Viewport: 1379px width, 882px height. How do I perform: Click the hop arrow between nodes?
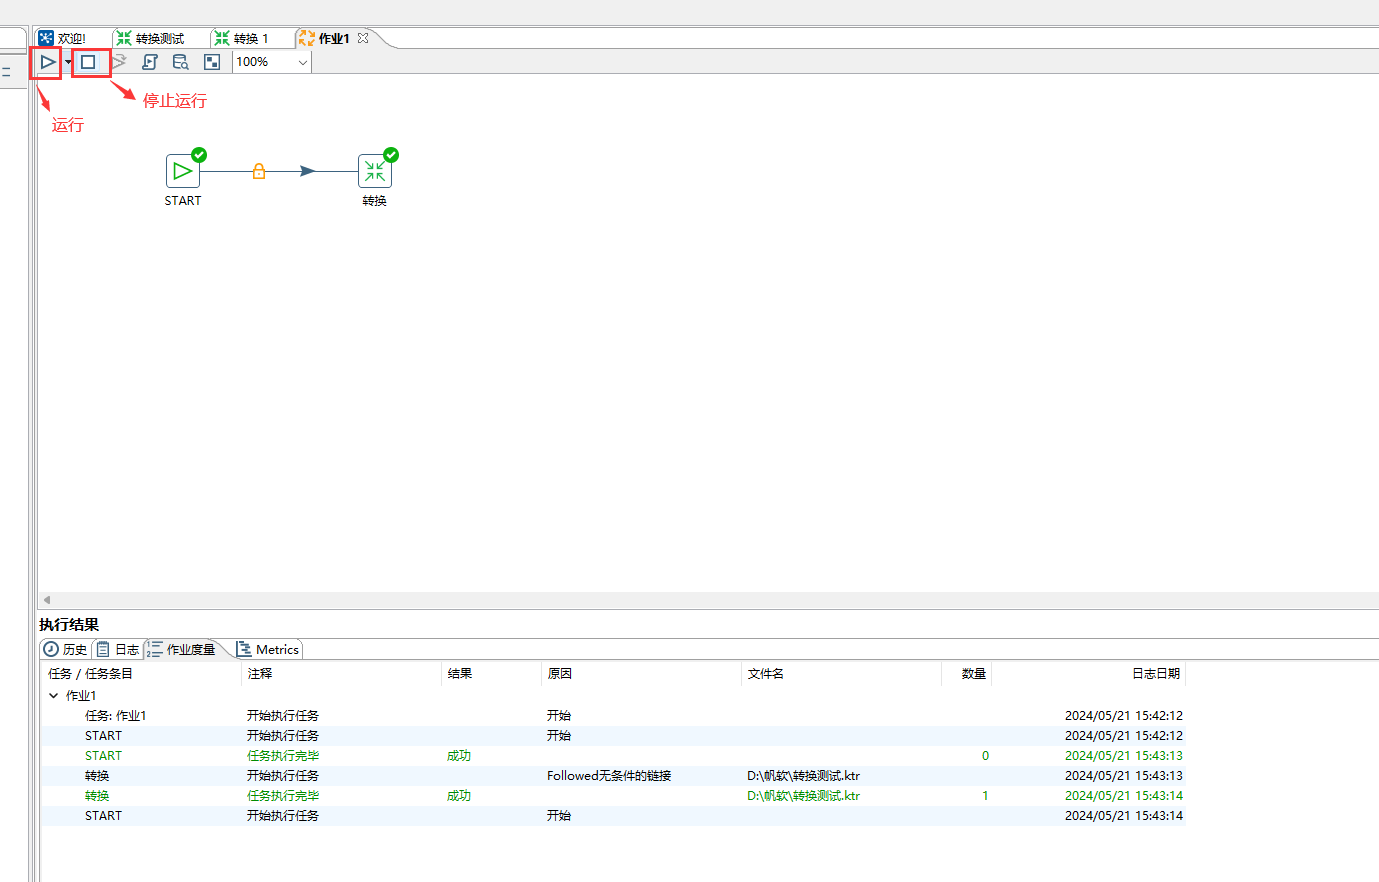308,171
